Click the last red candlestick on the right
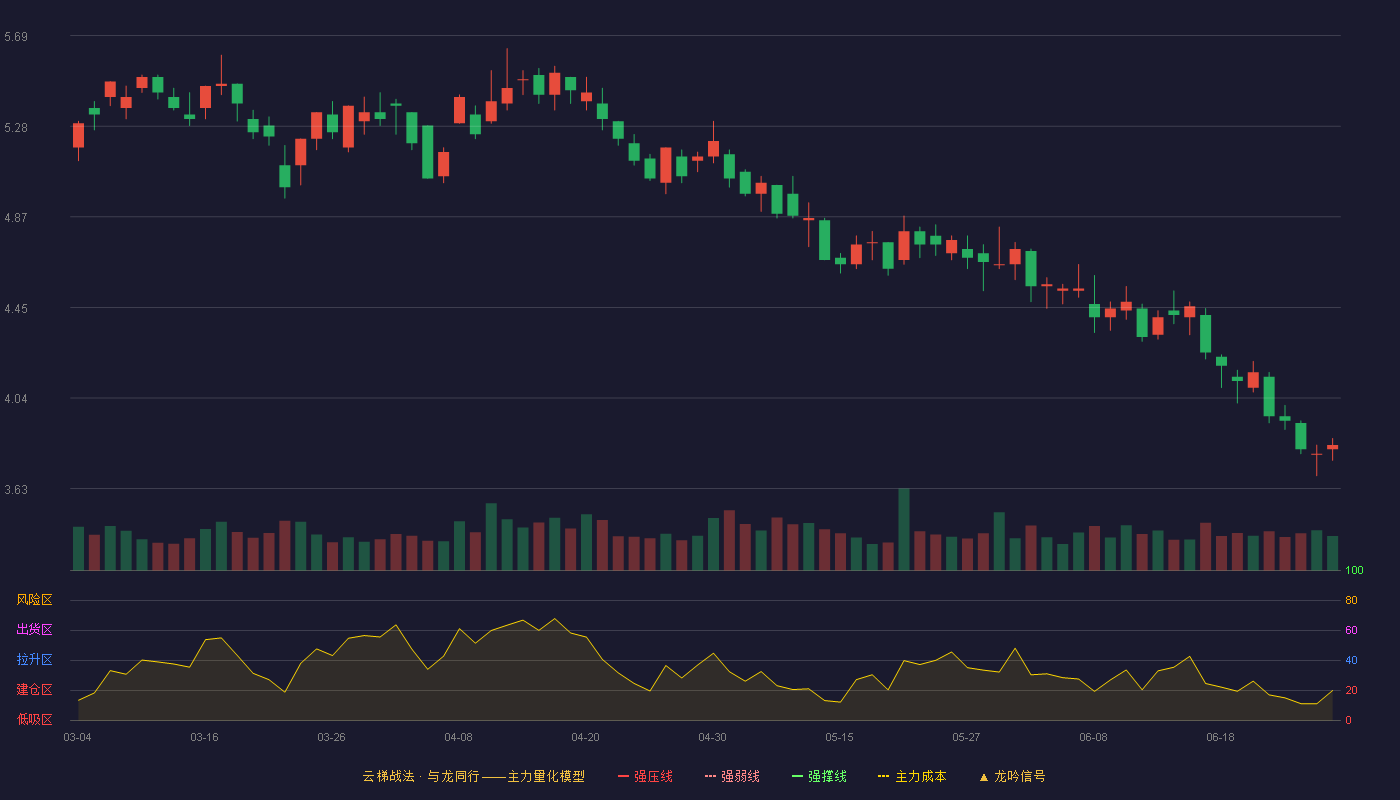 point(1333,447)
